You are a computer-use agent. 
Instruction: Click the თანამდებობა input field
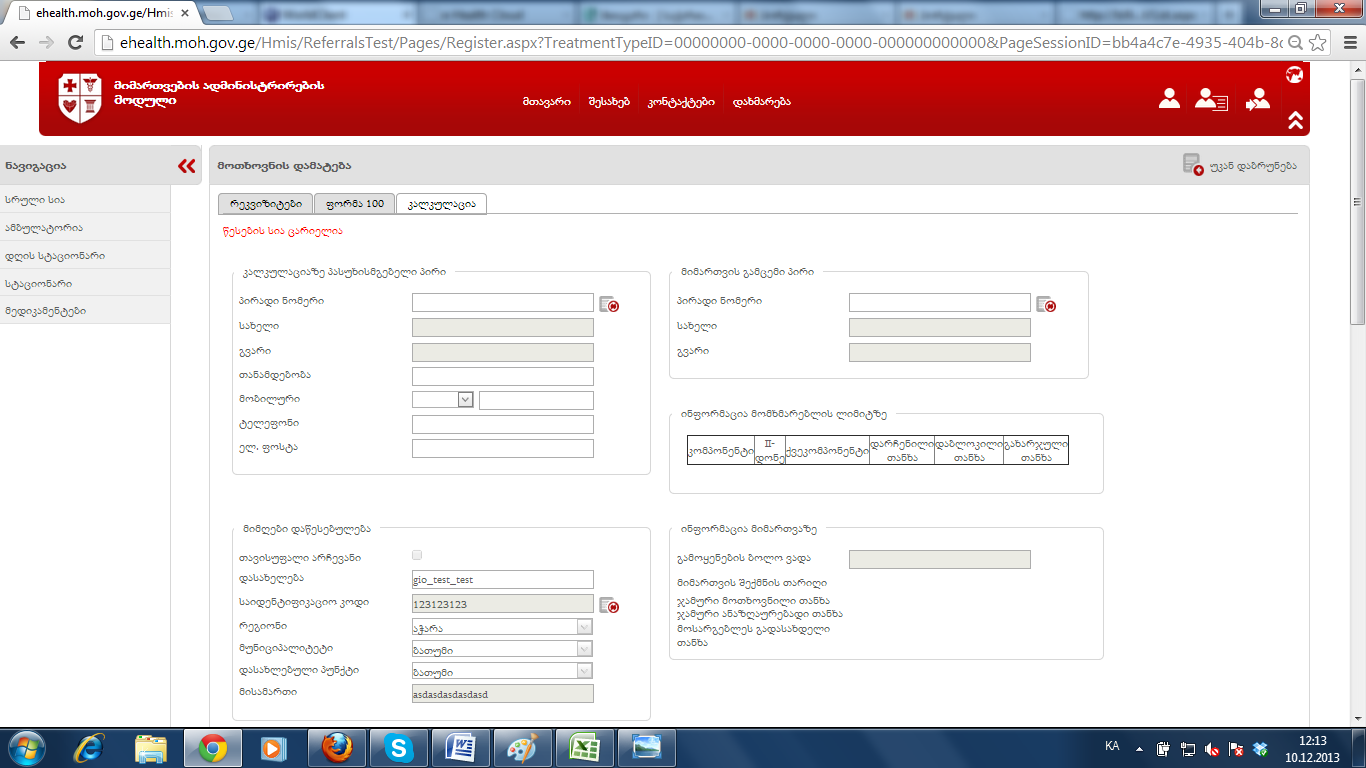click(502, 377)
